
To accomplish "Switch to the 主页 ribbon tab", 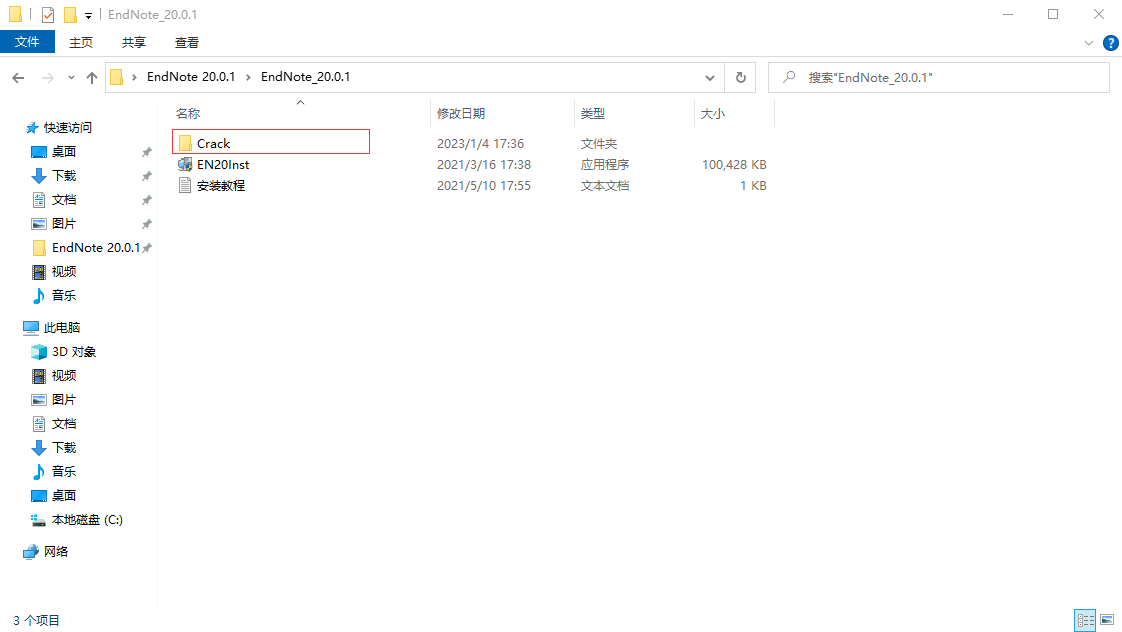I will pos(81,43).
